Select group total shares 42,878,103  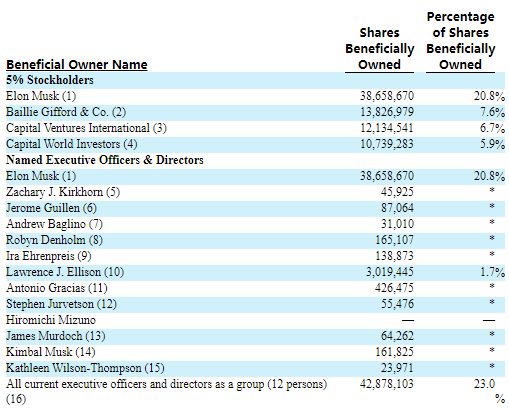click(x=387, y=384)
